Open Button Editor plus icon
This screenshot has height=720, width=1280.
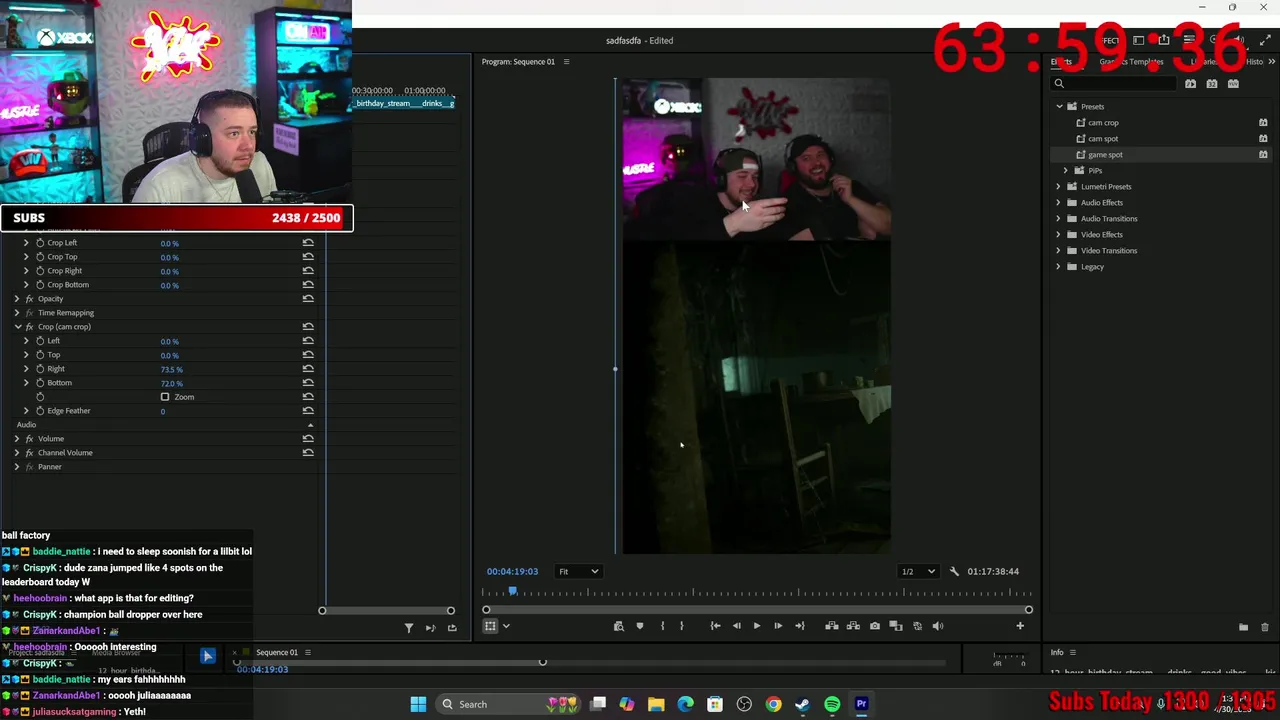(x=1020, y=626)
